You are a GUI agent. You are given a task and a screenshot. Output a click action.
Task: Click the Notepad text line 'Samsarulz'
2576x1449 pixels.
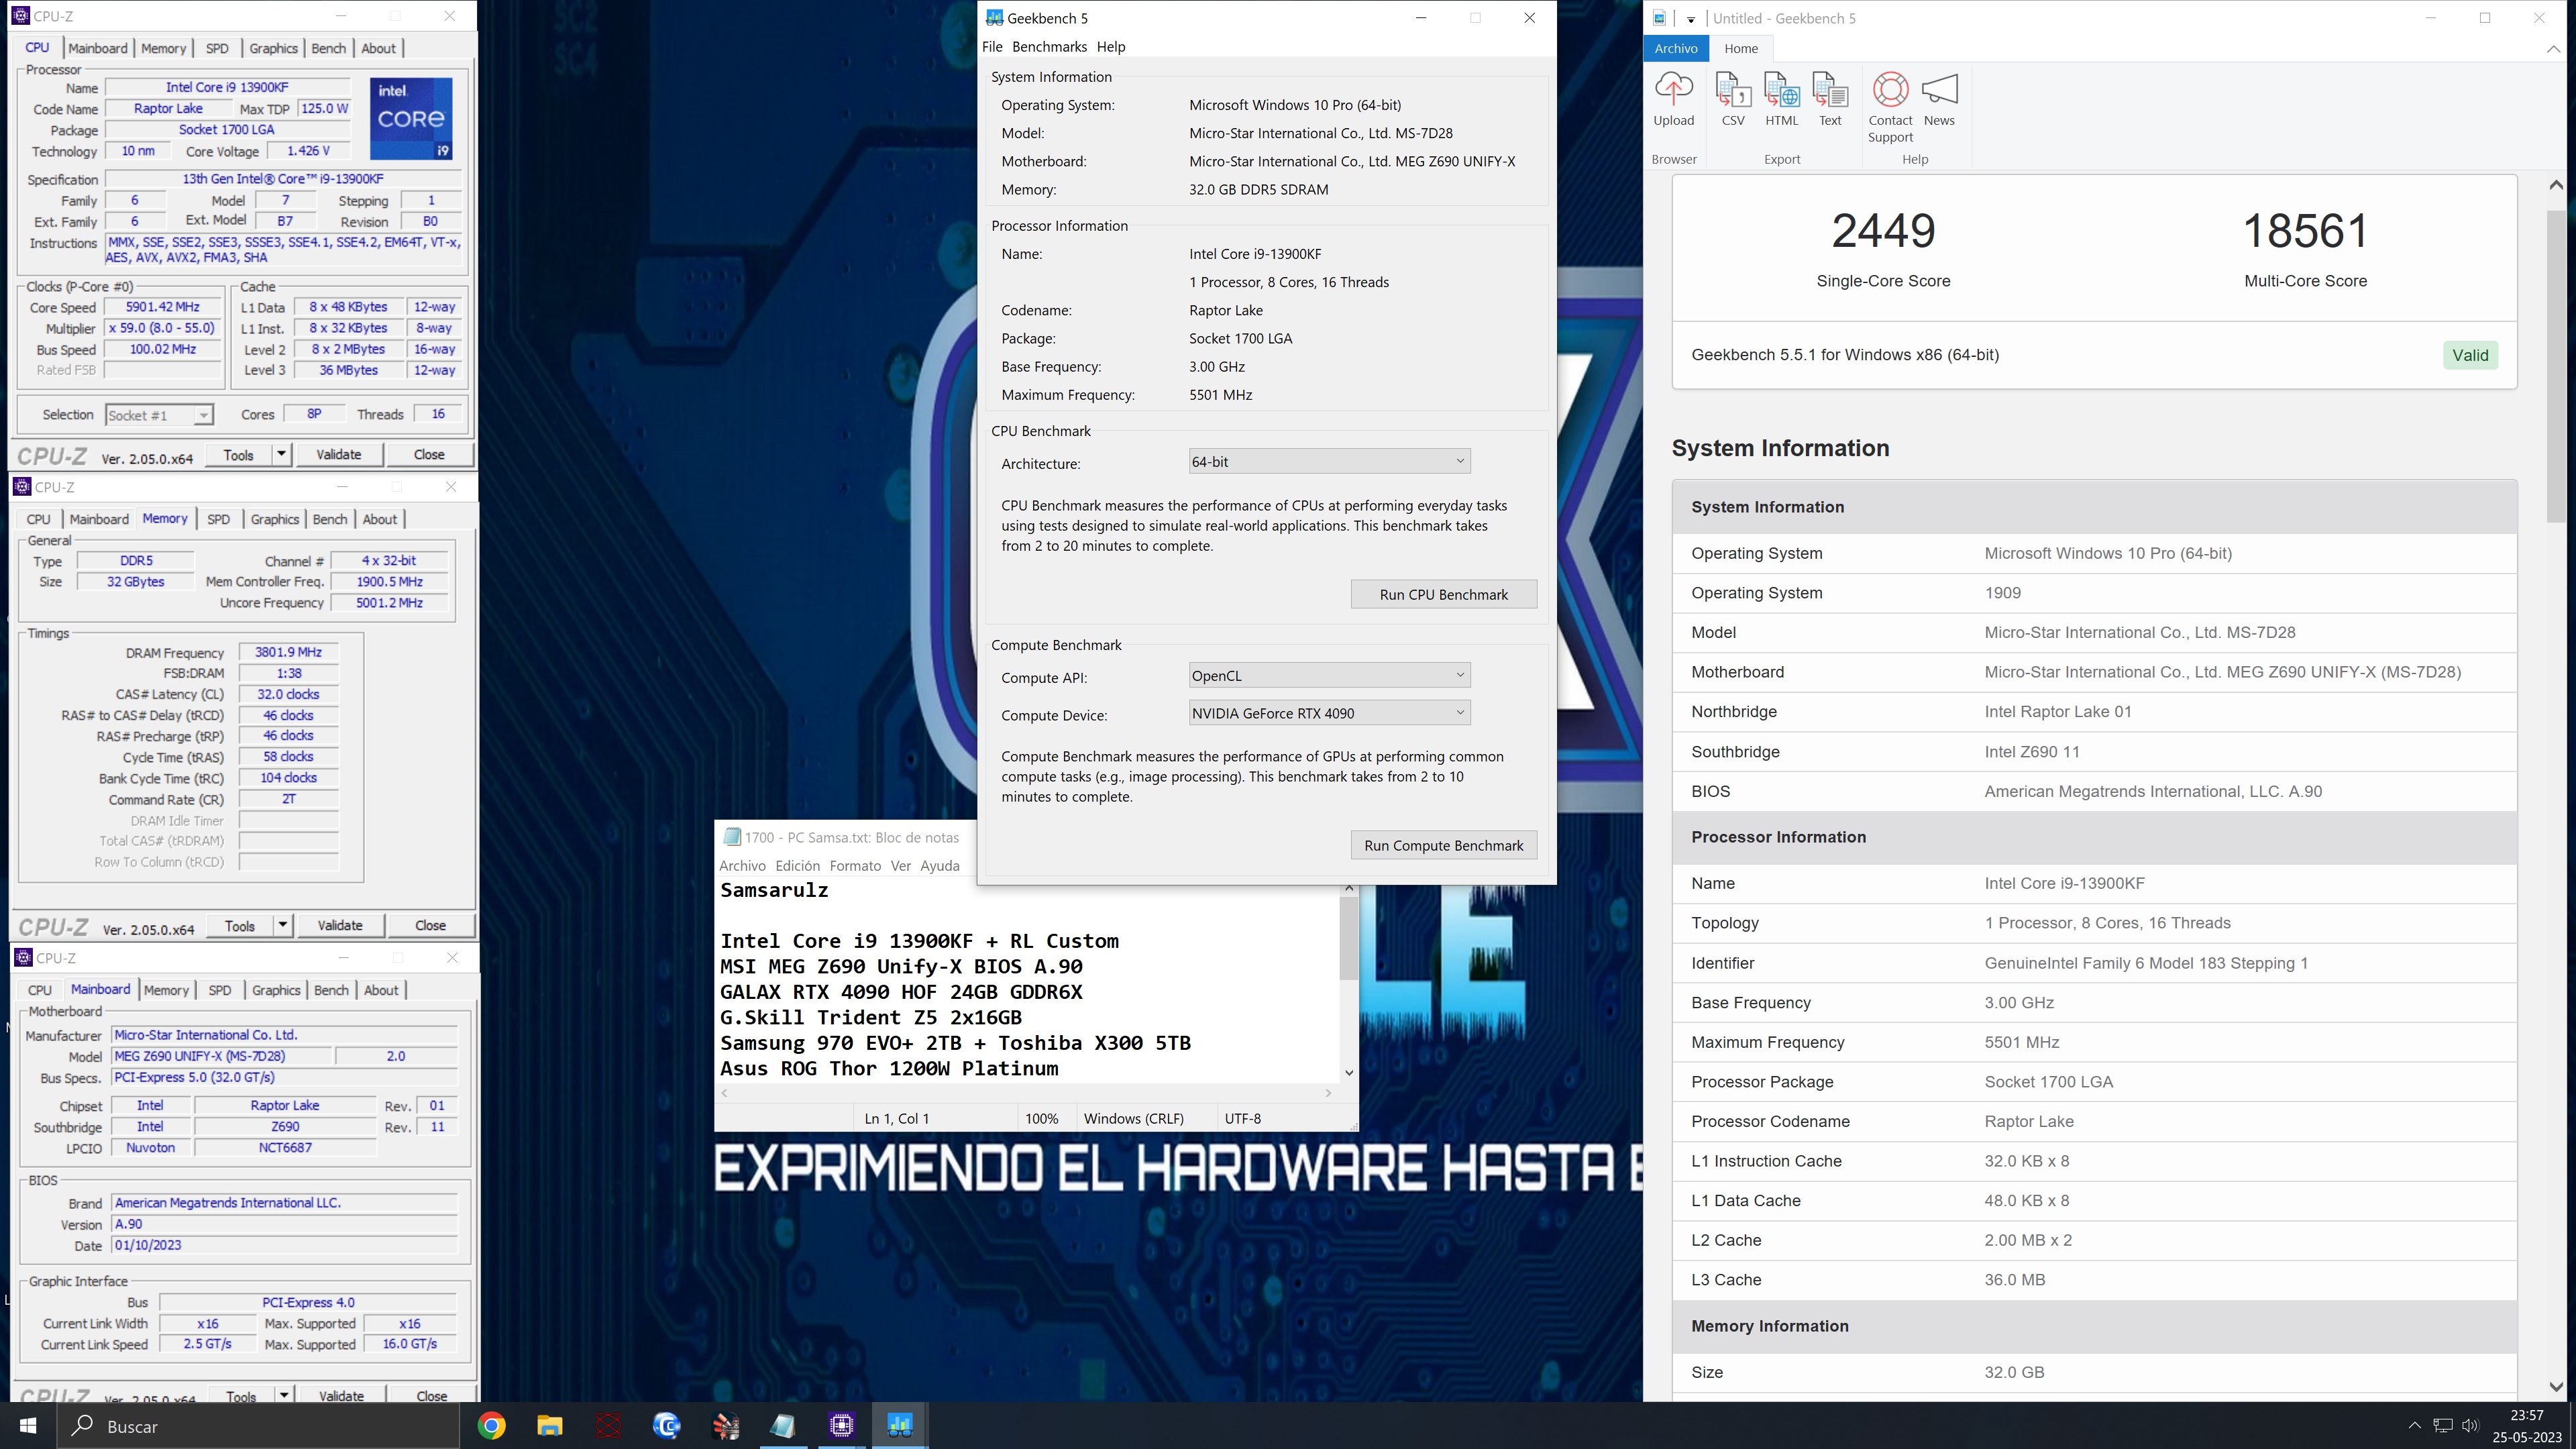pos(774,891)
